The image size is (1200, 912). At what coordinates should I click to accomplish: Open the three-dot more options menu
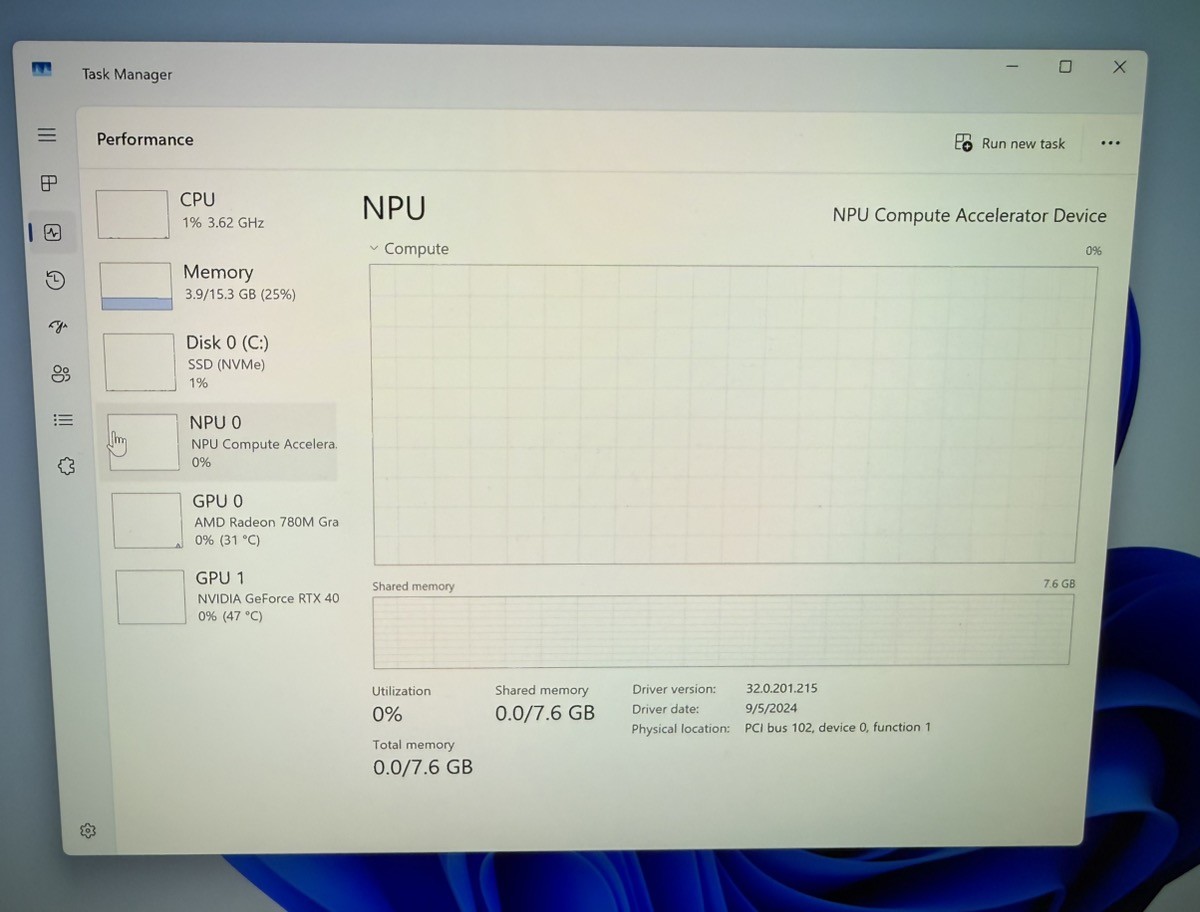click(1110, 143)
